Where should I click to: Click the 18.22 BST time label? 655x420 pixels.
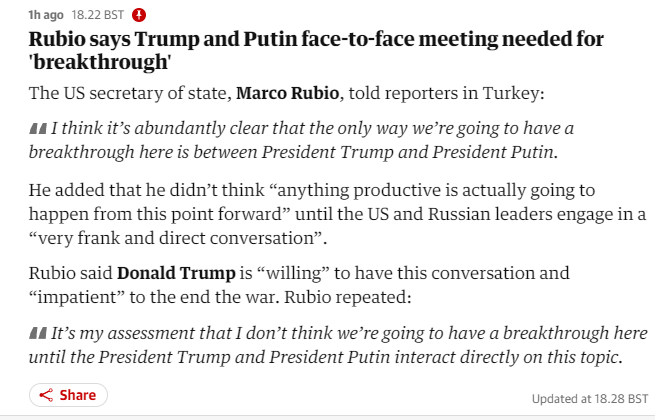tap(98, 15)
